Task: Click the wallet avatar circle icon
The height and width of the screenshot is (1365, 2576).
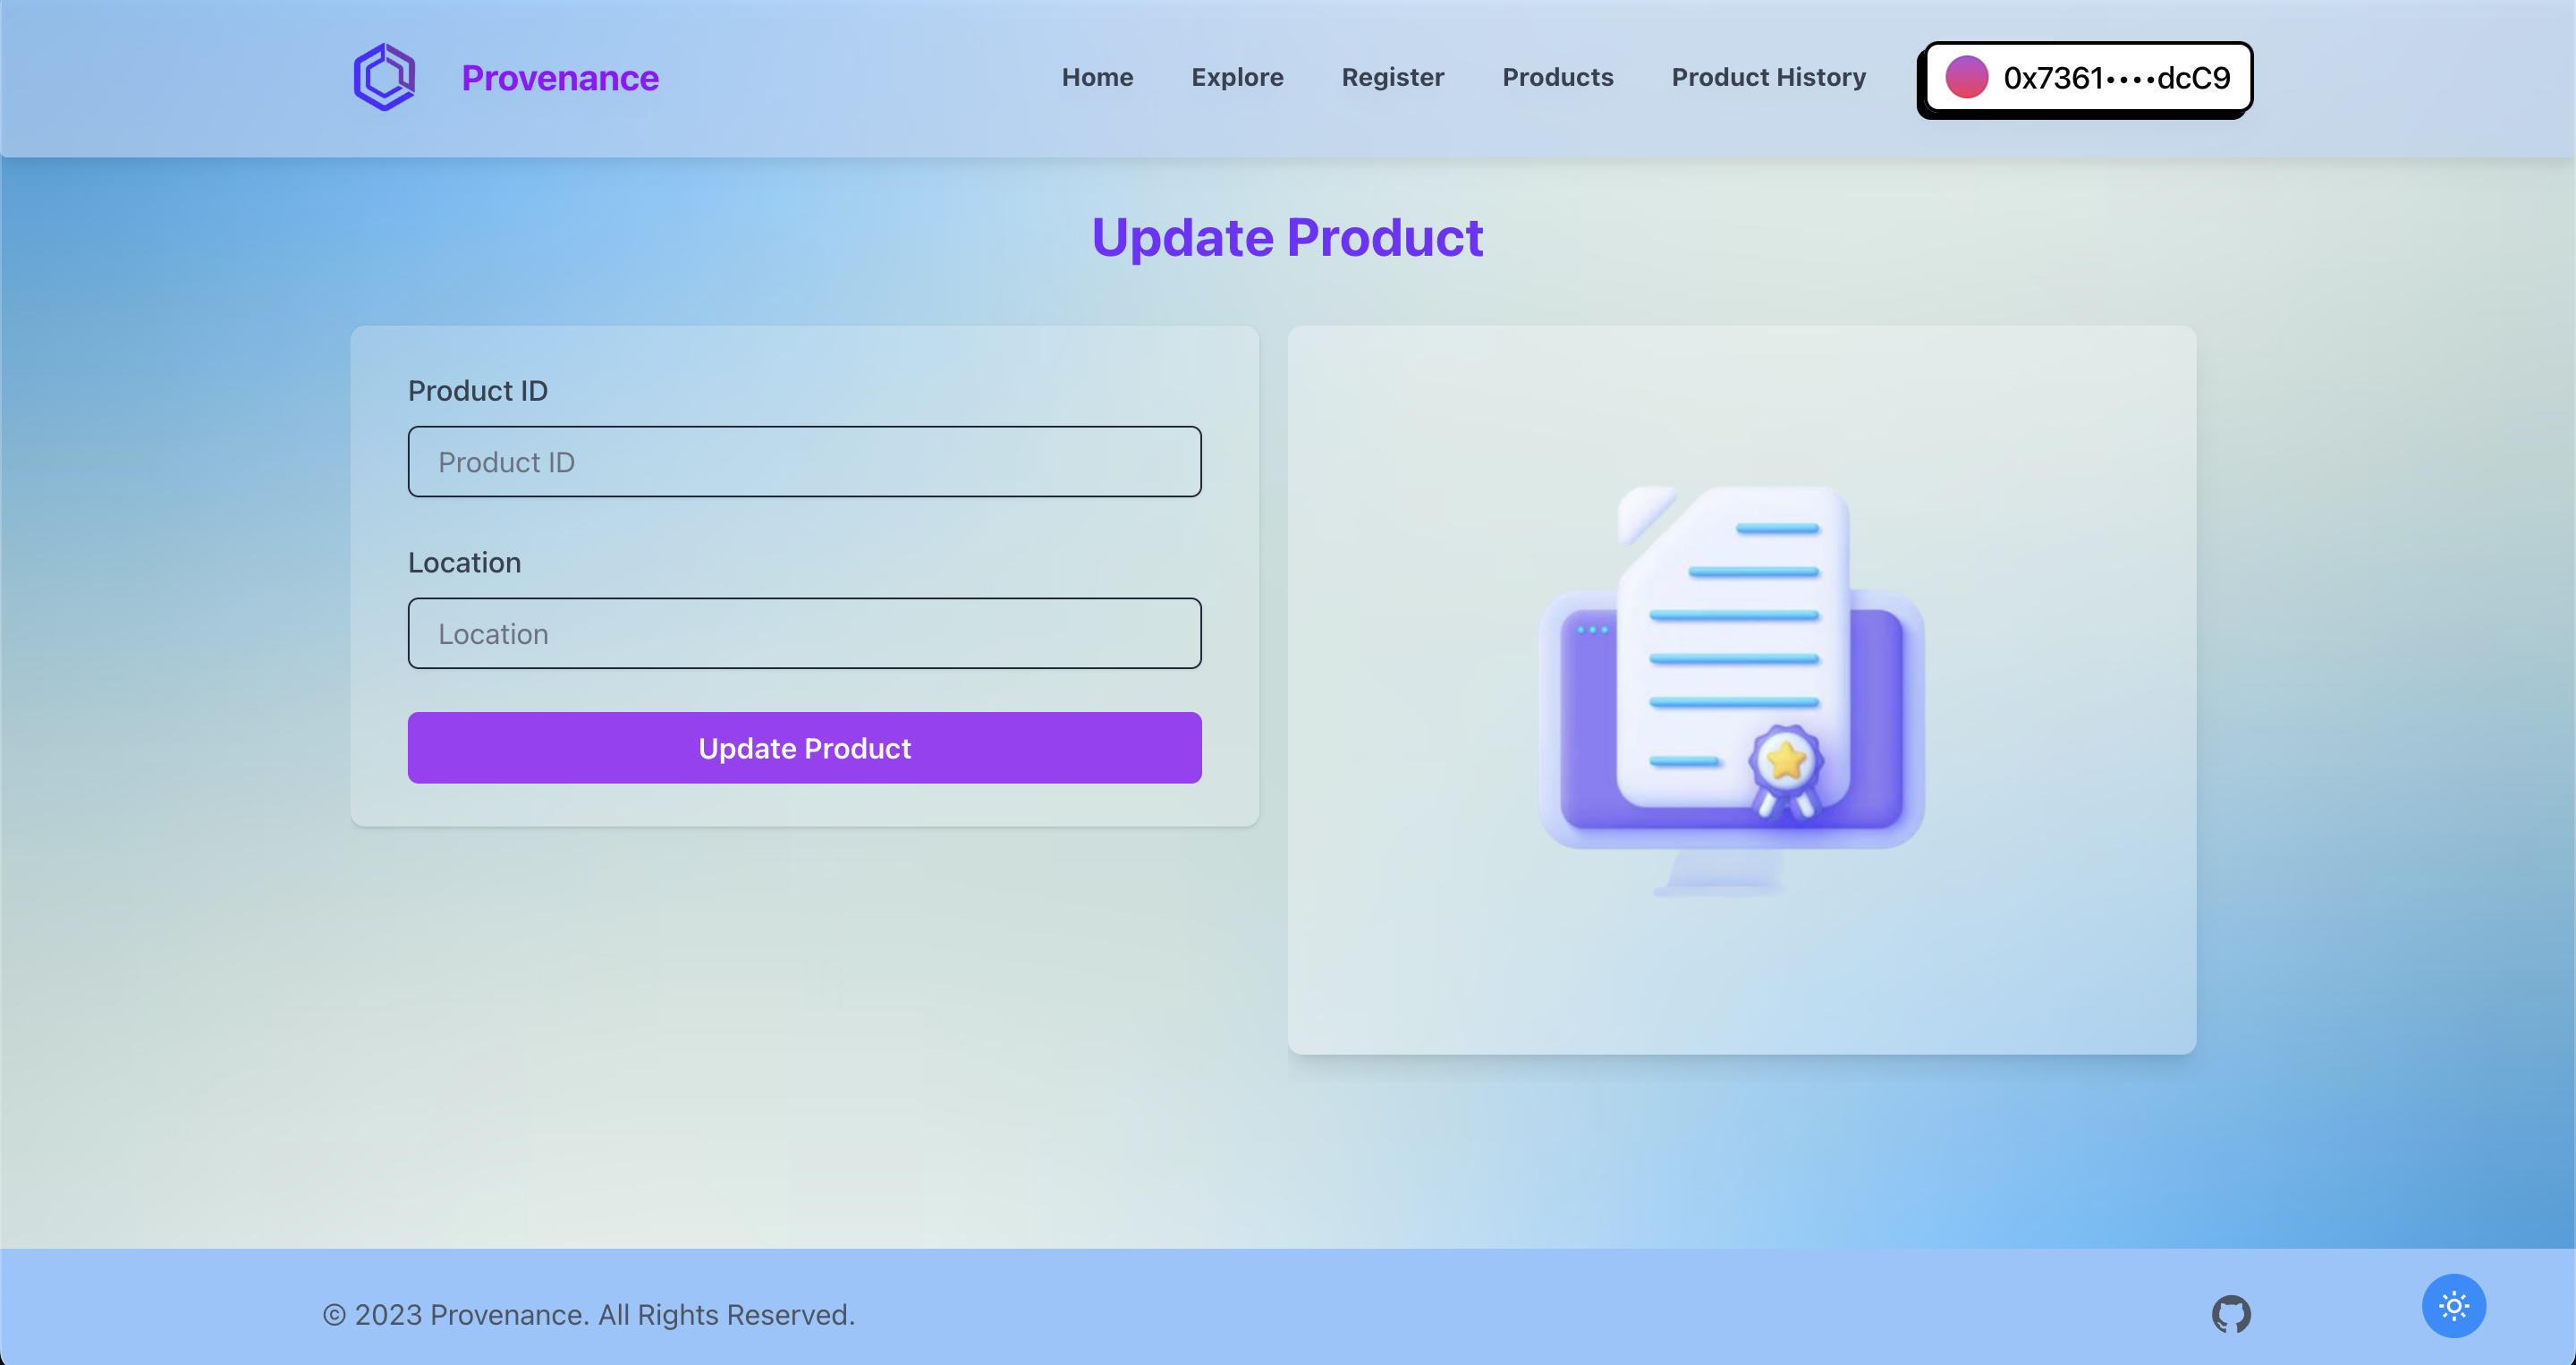Action: (1966, 77)
